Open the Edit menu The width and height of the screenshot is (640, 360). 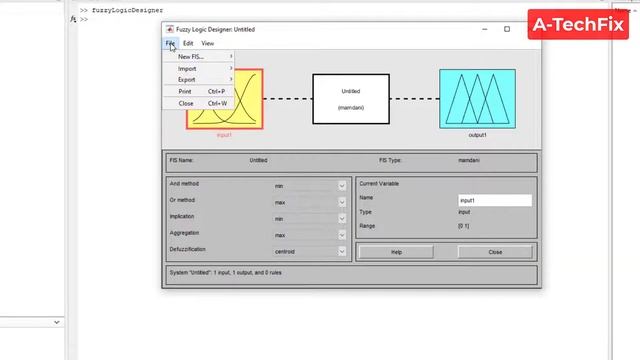coord(188,43)
